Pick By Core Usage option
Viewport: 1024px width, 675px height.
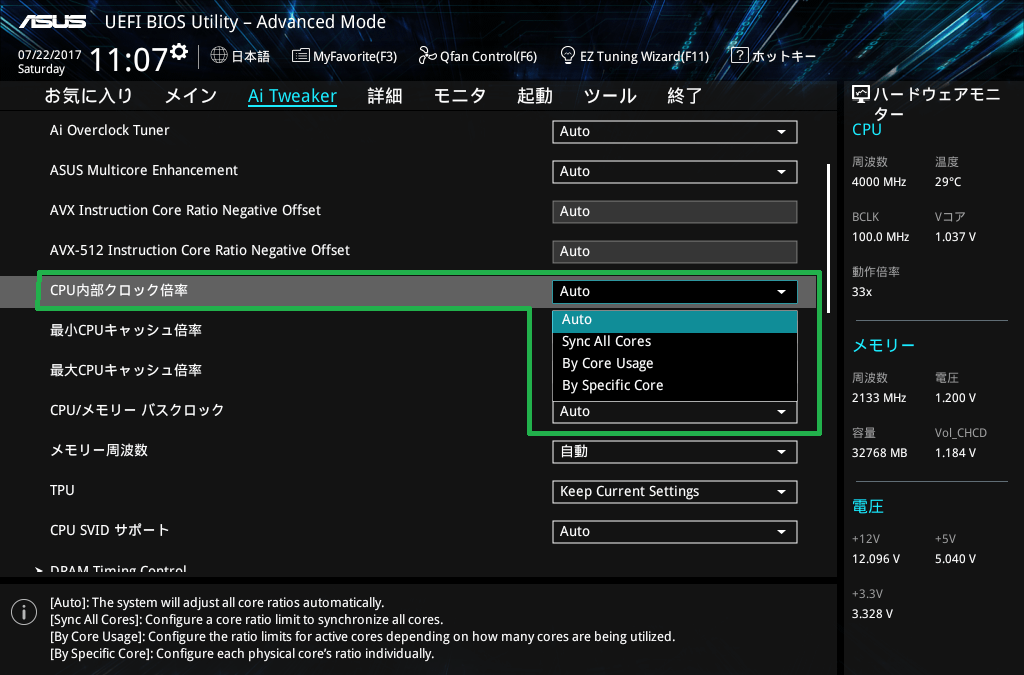pyautogui.click(x=675, y=364)
